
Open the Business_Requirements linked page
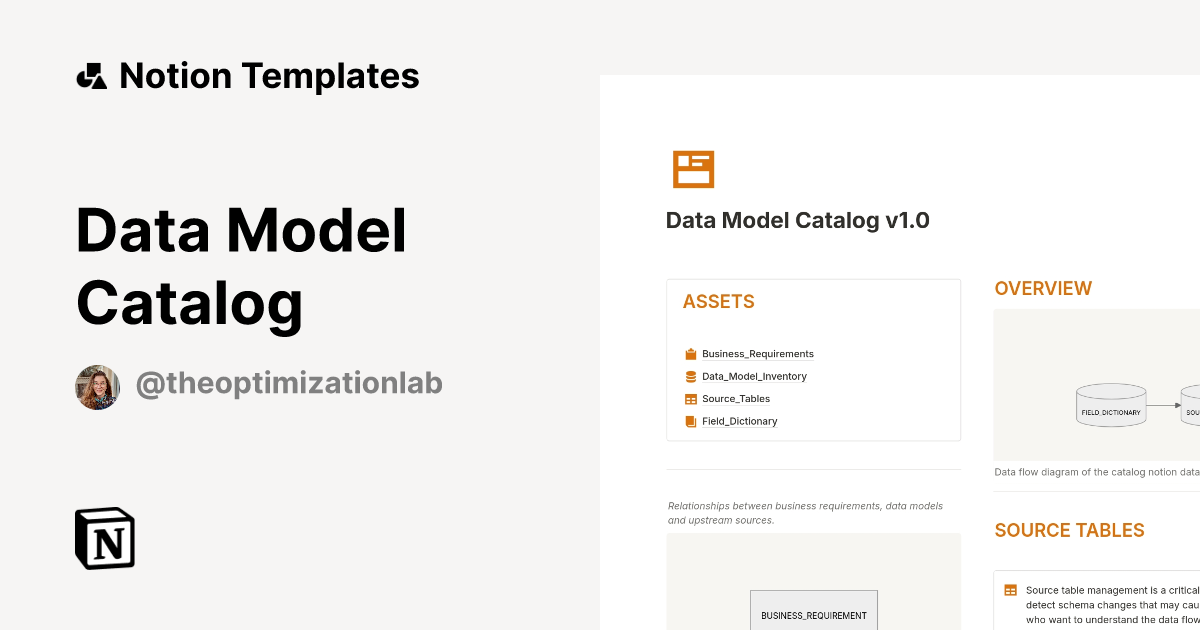coord(758,353)
